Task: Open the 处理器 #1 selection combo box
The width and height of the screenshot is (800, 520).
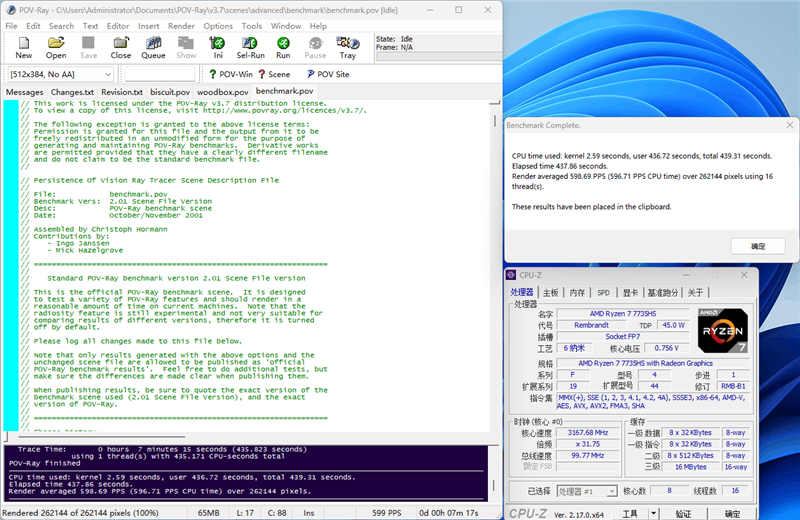Action: pos(586,491)
